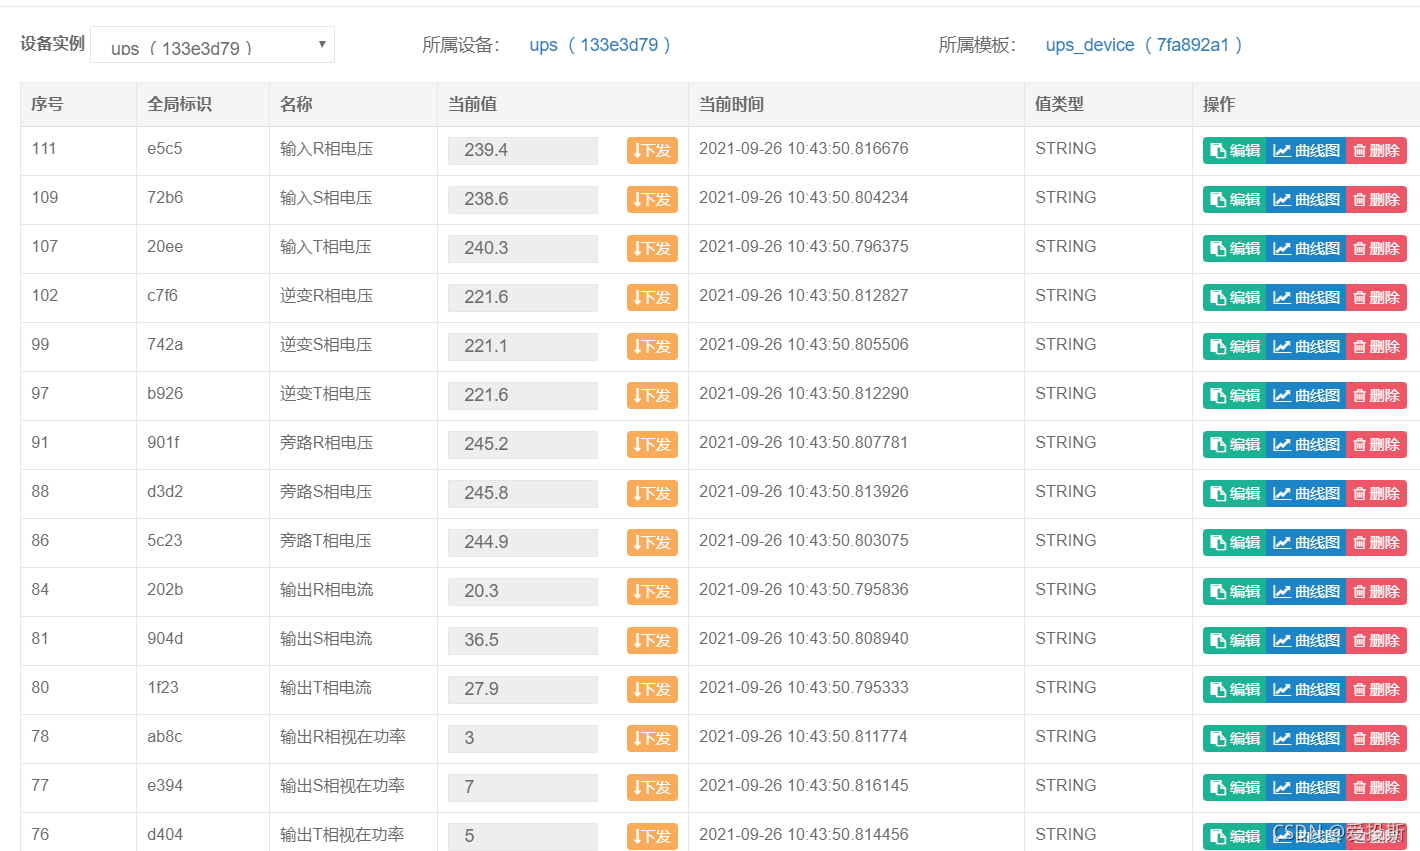Screen dimensions: 1420x851
Task: Click the 239.4 current value field
Action: [x=523, y=150]
